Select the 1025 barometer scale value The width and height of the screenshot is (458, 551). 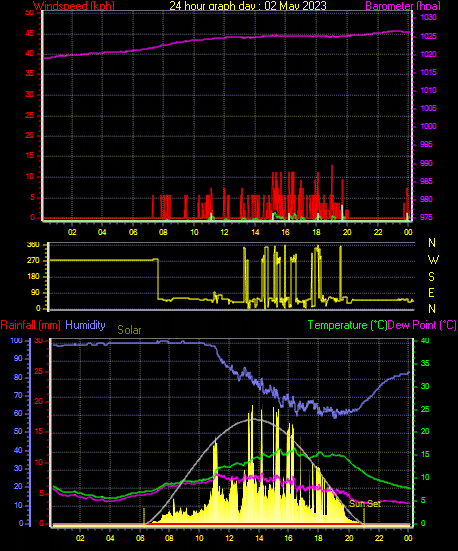[428, 36]
